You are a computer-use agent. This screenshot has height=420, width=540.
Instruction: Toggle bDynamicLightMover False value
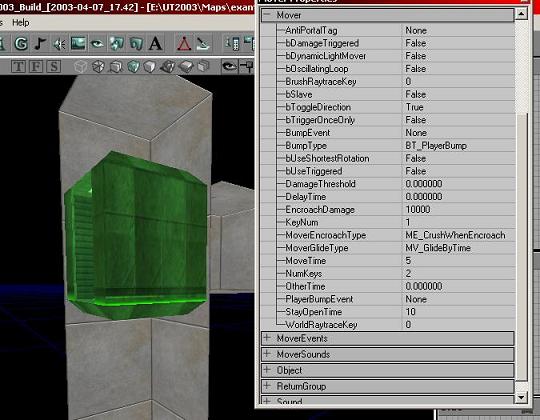(x=416, y=56)
